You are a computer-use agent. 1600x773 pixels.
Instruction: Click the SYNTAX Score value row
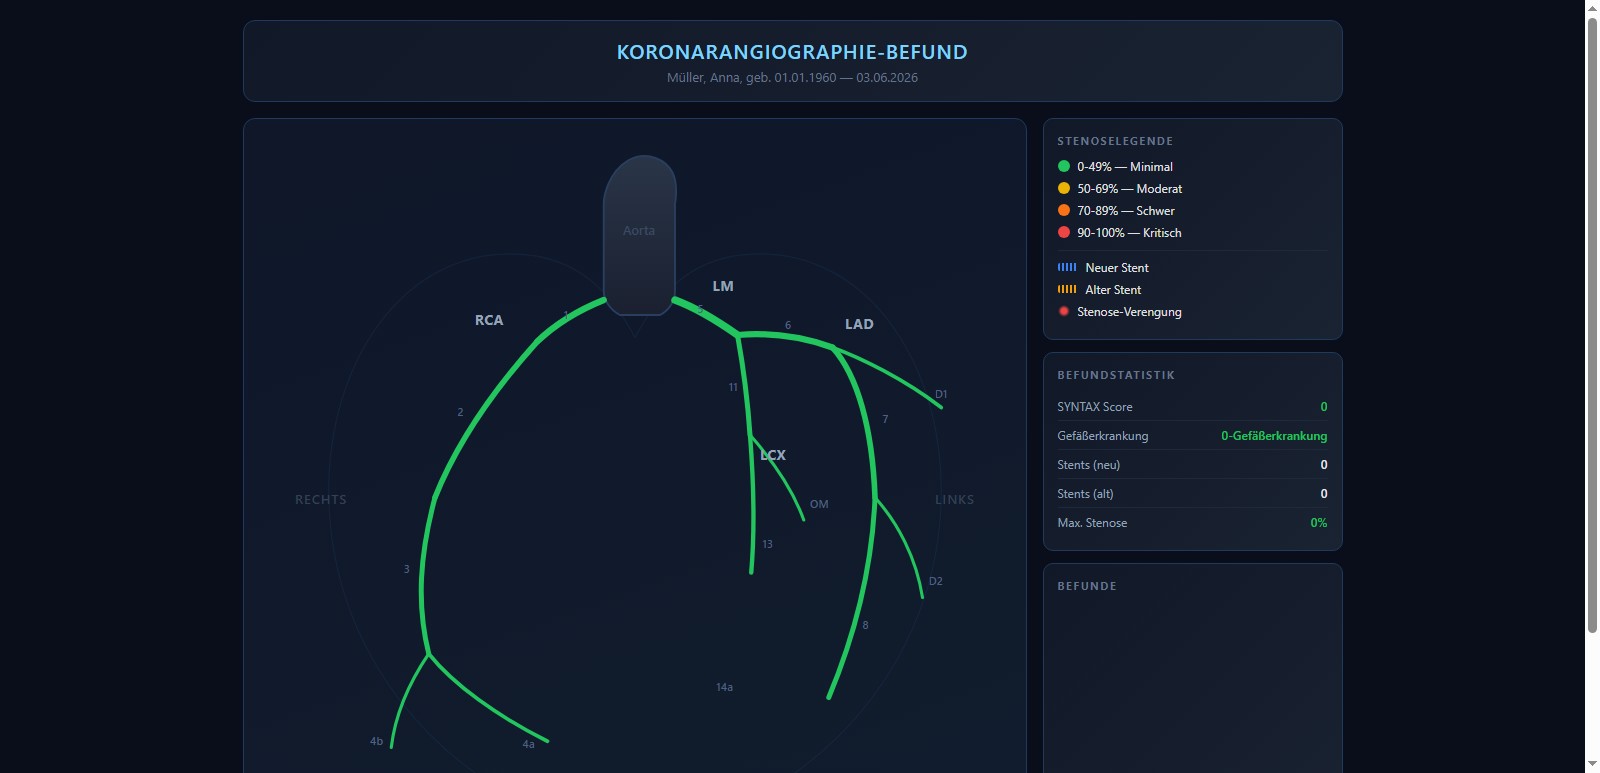tap(1192, 407)
